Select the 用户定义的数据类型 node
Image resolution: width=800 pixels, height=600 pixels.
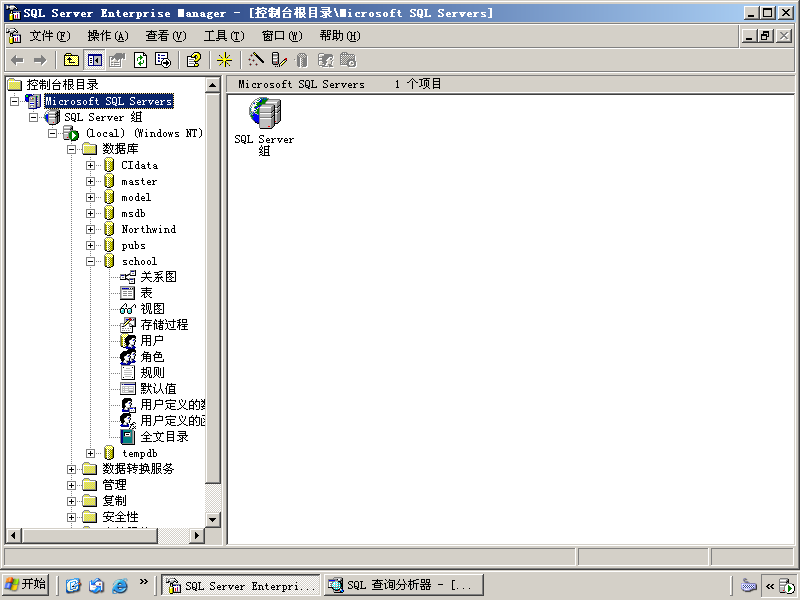[172, 405]
